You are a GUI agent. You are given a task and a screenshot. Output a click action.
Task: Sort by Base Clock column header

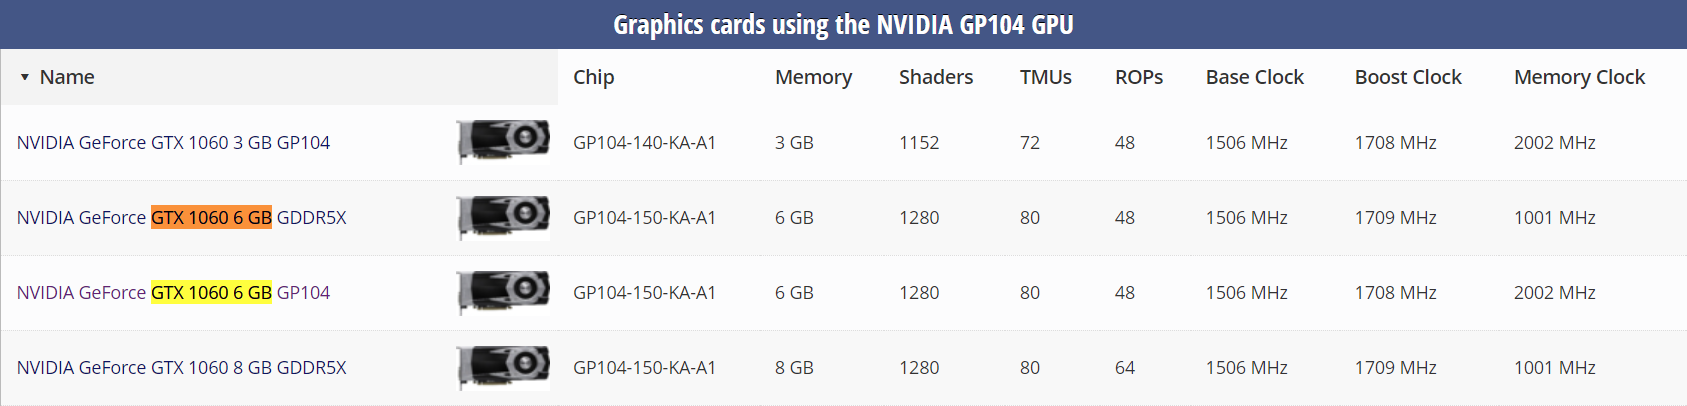pyautogui.click(x=1254, y=77)
